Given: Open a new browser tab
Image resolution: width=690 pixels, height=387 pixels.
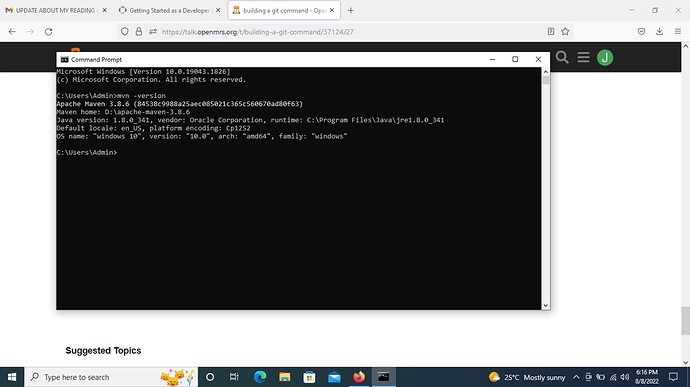Looking at the screenshot, I should click(351, 10).
